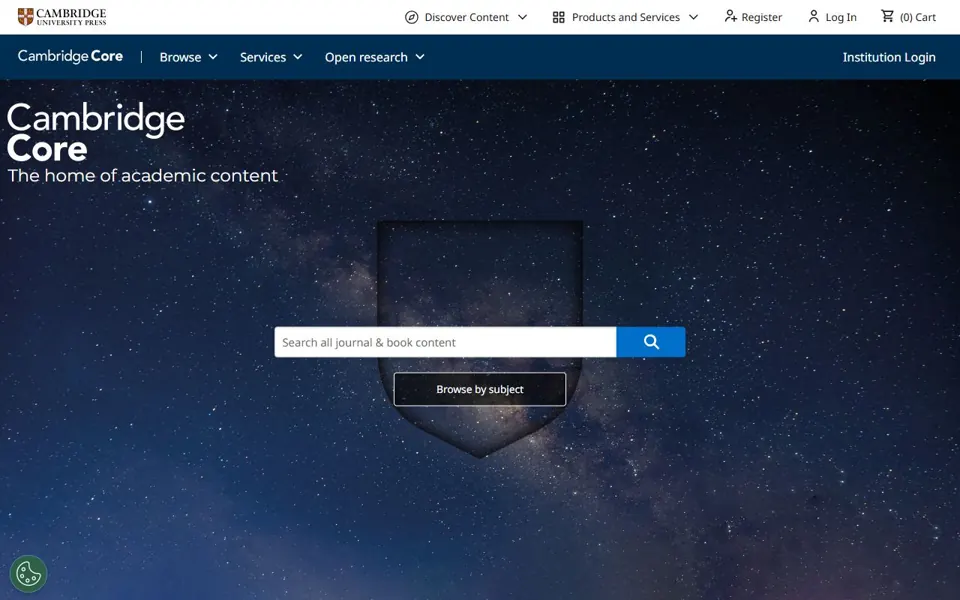Image resolution: width=960 pixels, height=600 pixels.
Task: Click the Cambridge University Press logo
Action: 62,17
